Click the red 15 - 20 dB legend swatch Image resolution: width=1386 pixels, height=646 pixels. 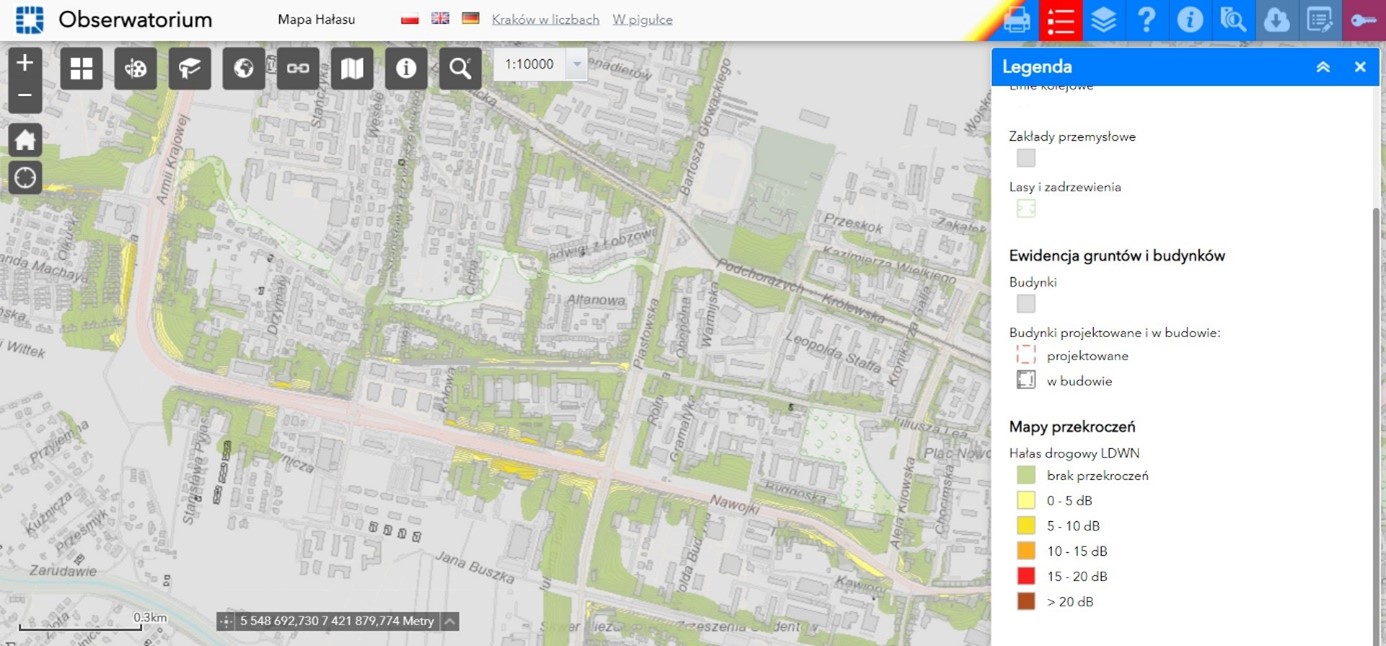(1026, 576)
